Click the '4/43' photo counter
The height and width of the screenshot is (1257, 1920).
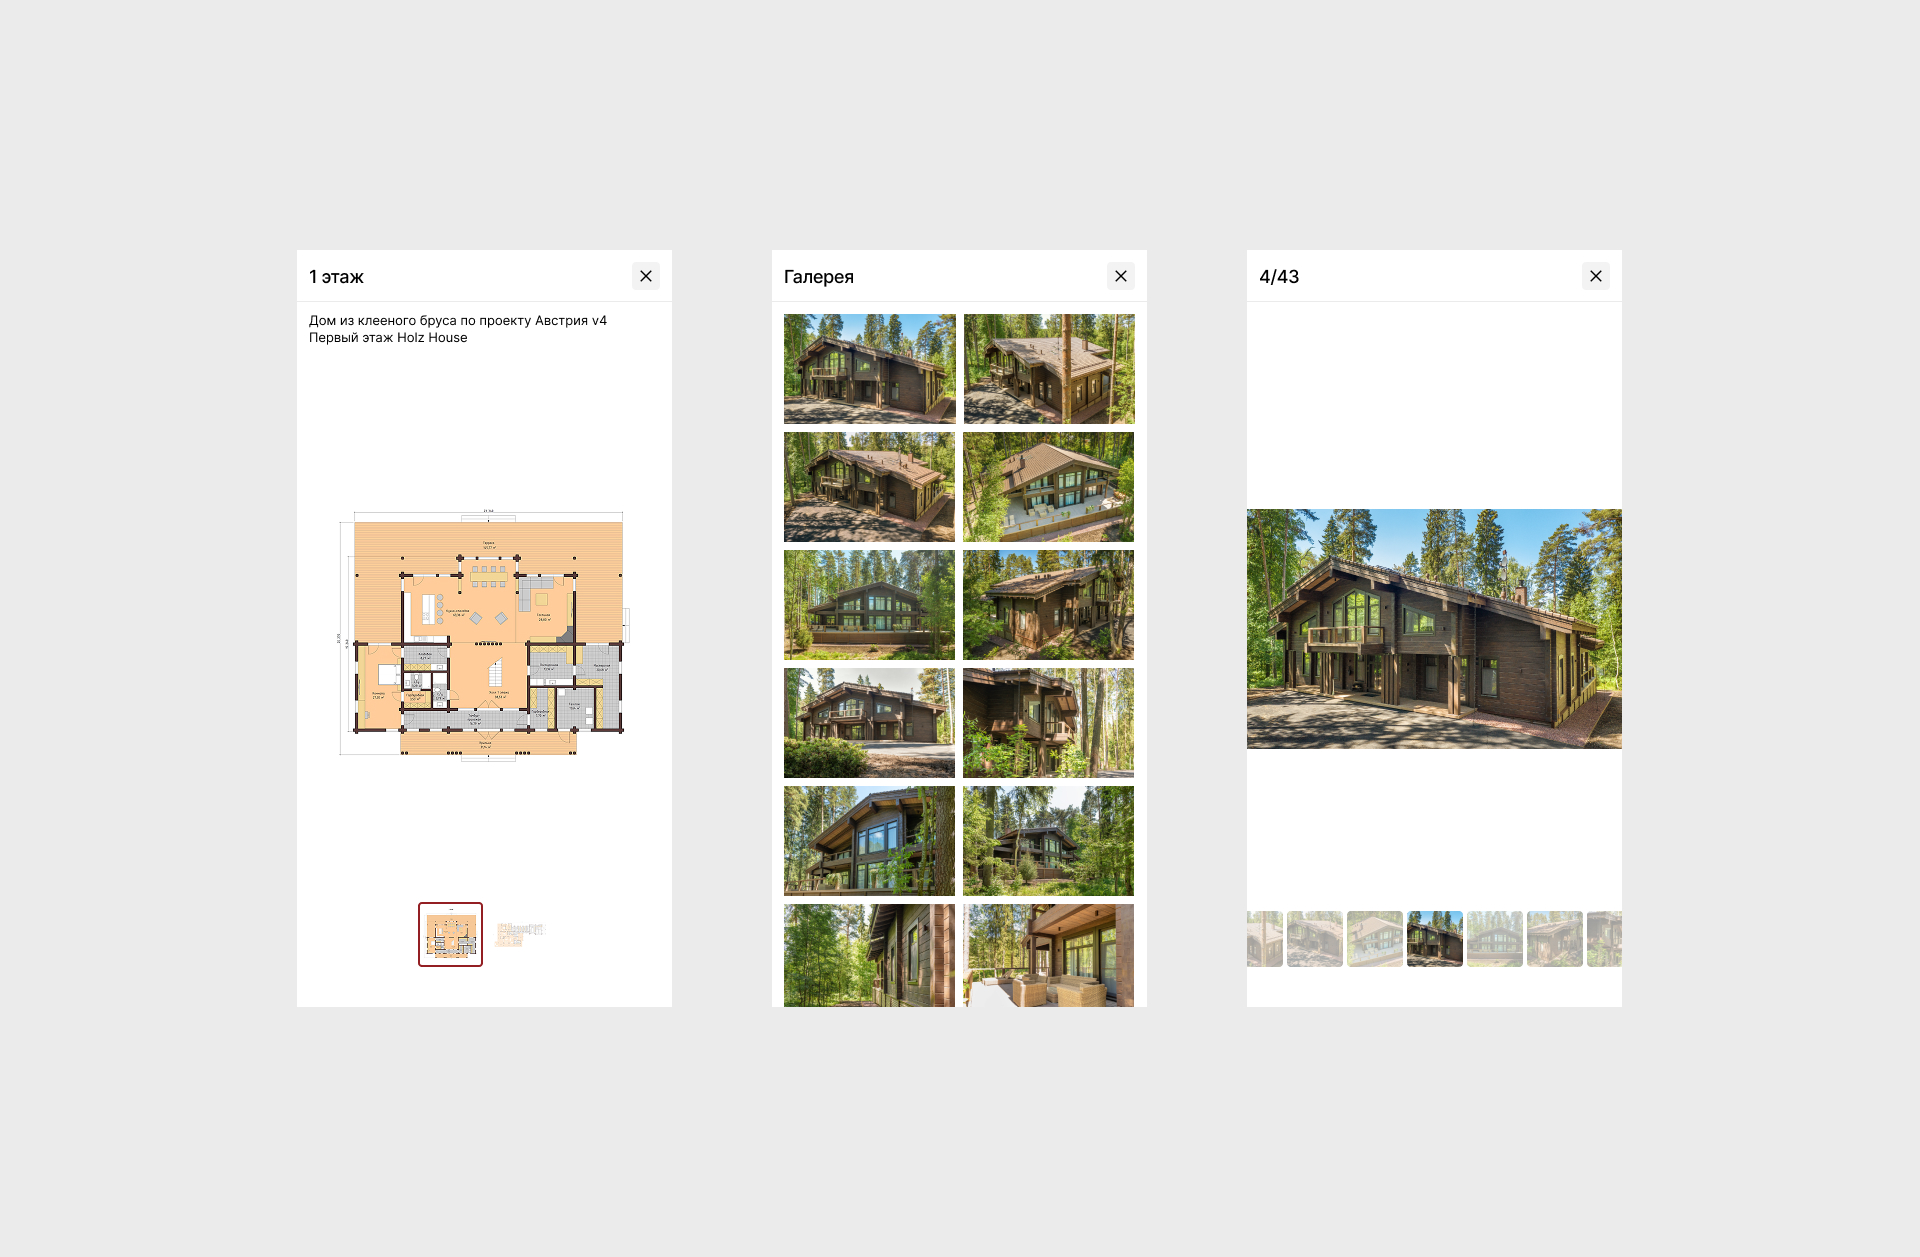coord(1279,277)
